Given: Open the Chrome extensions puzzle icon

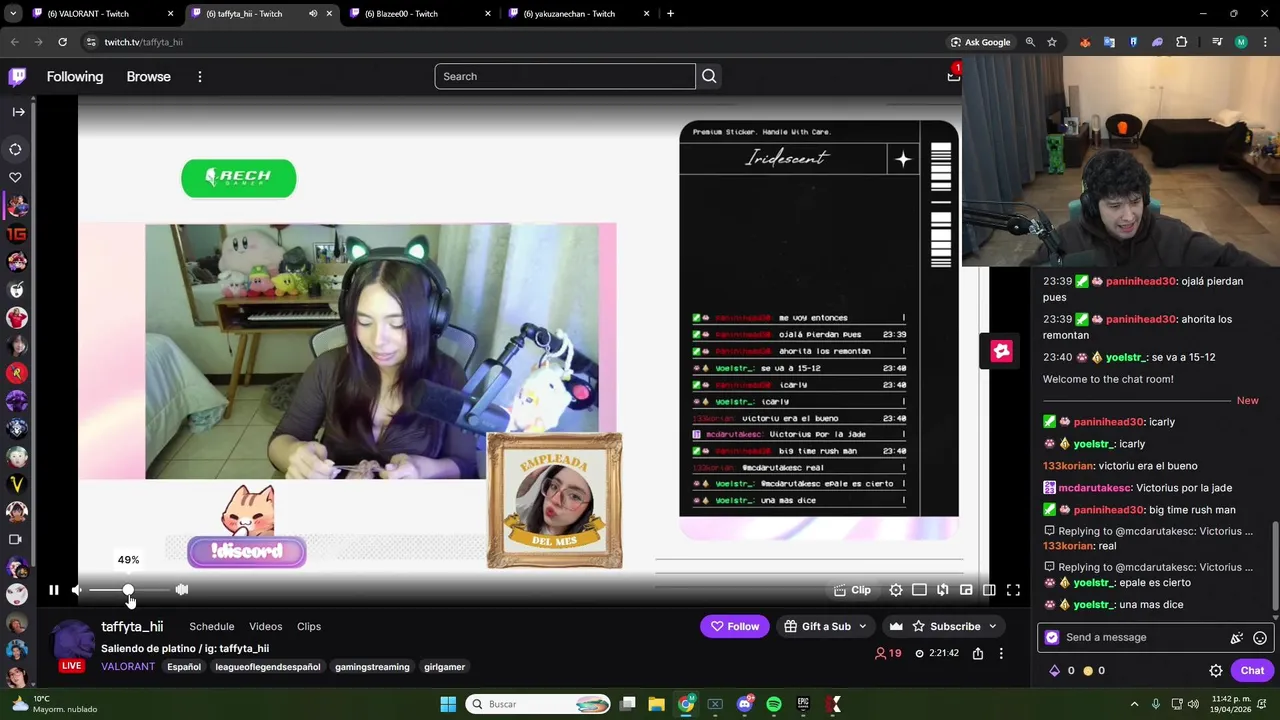Looking at the screenshot, I should (1182, 42).
